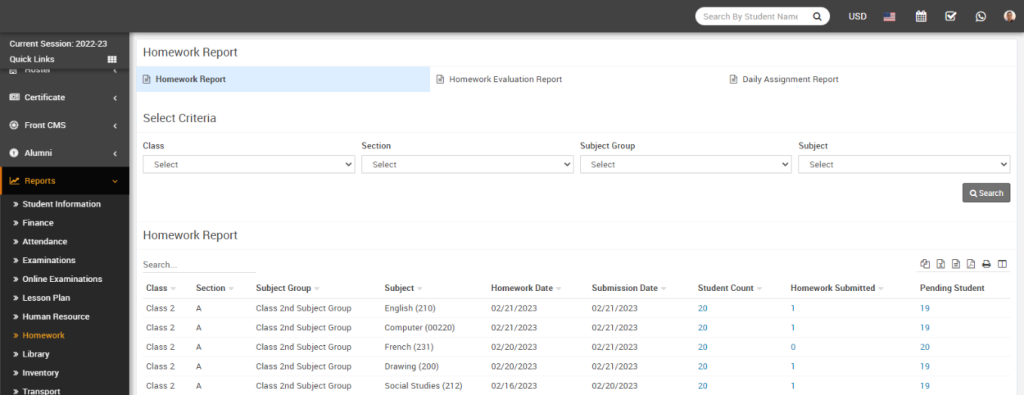Open the user profile avatar

pos(1010,16)
